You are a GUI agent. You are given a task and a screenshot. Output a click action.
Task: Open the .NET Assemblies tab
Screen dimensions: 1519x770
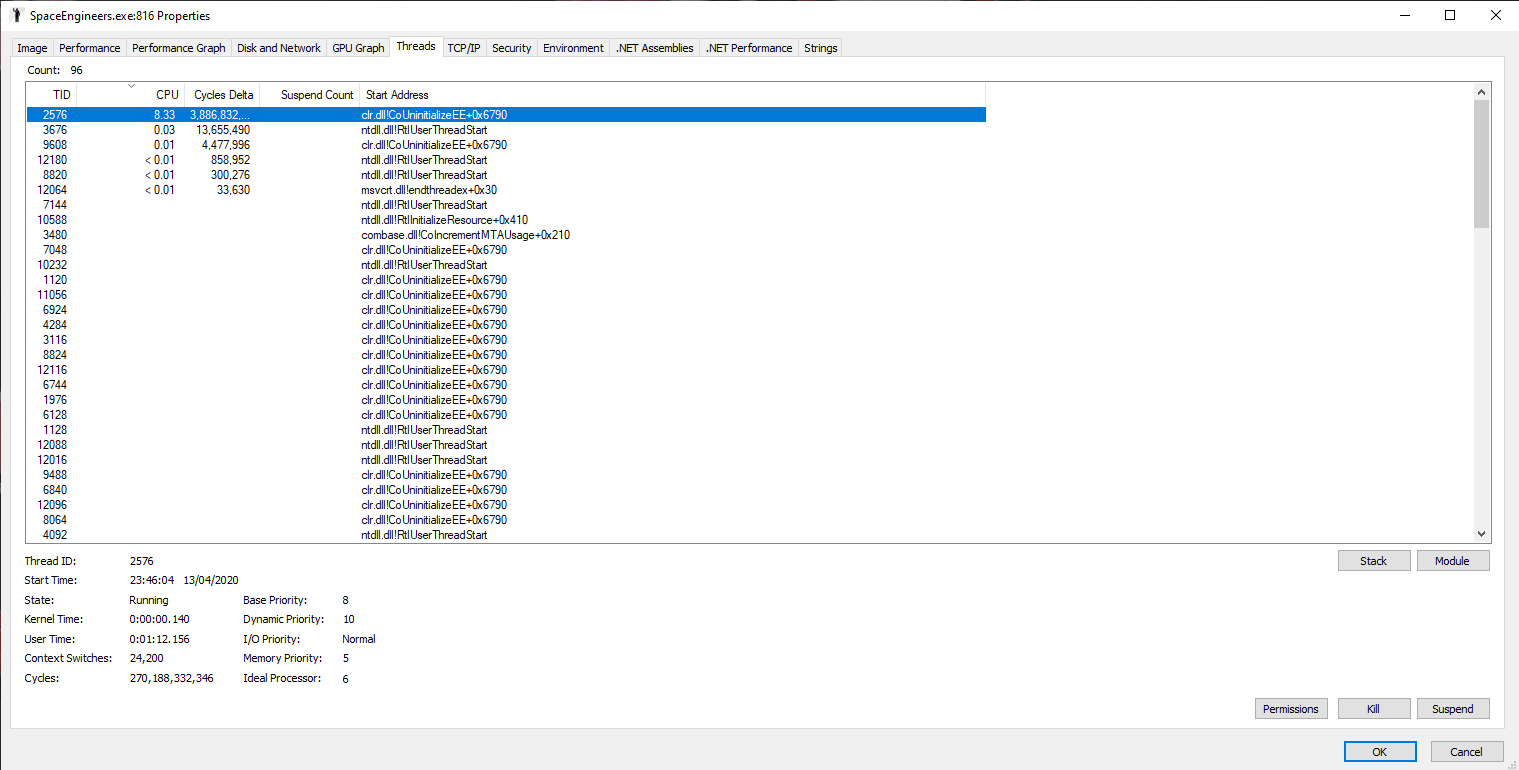(x=654, y=48)
